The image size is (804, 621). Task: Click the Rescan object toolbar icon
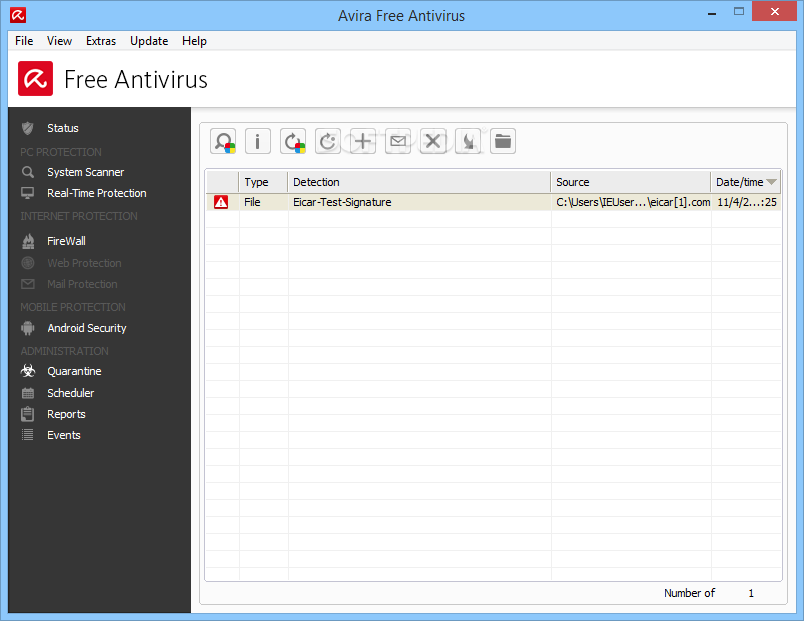(223, 141)
